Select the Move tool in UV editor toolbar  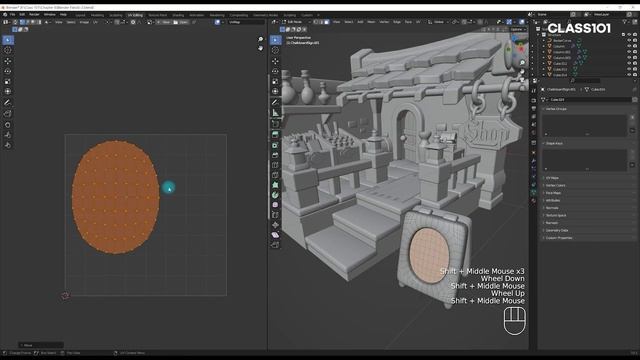click(x=8, y=61)
